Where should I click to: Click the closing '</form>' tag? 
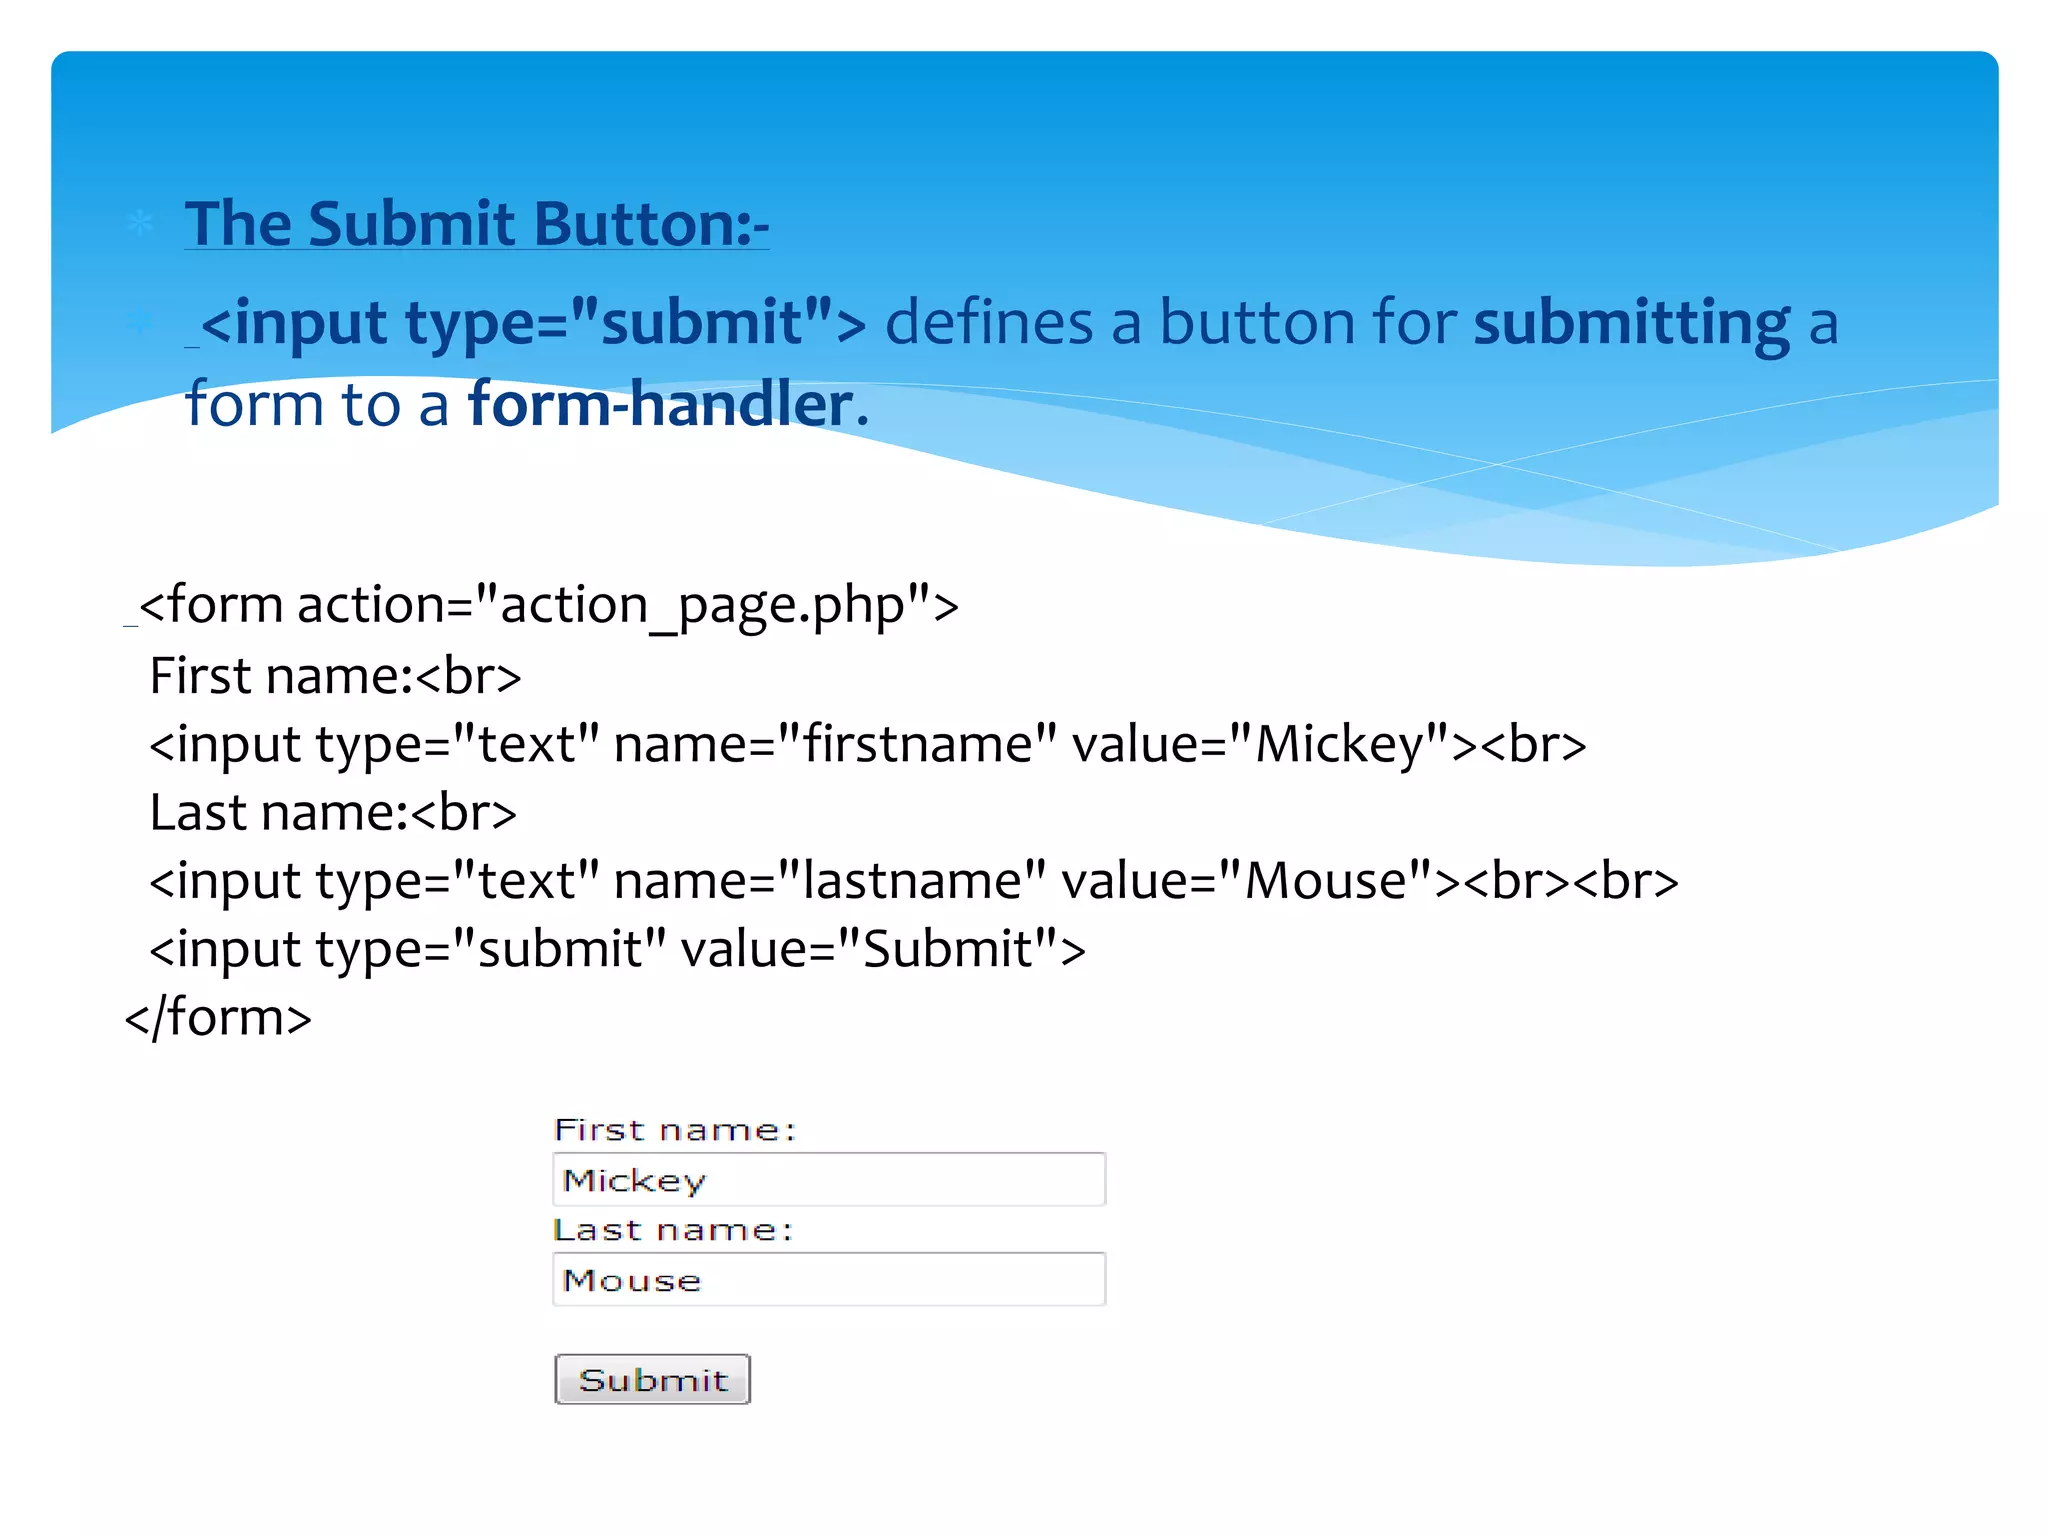coord(218,1018)
